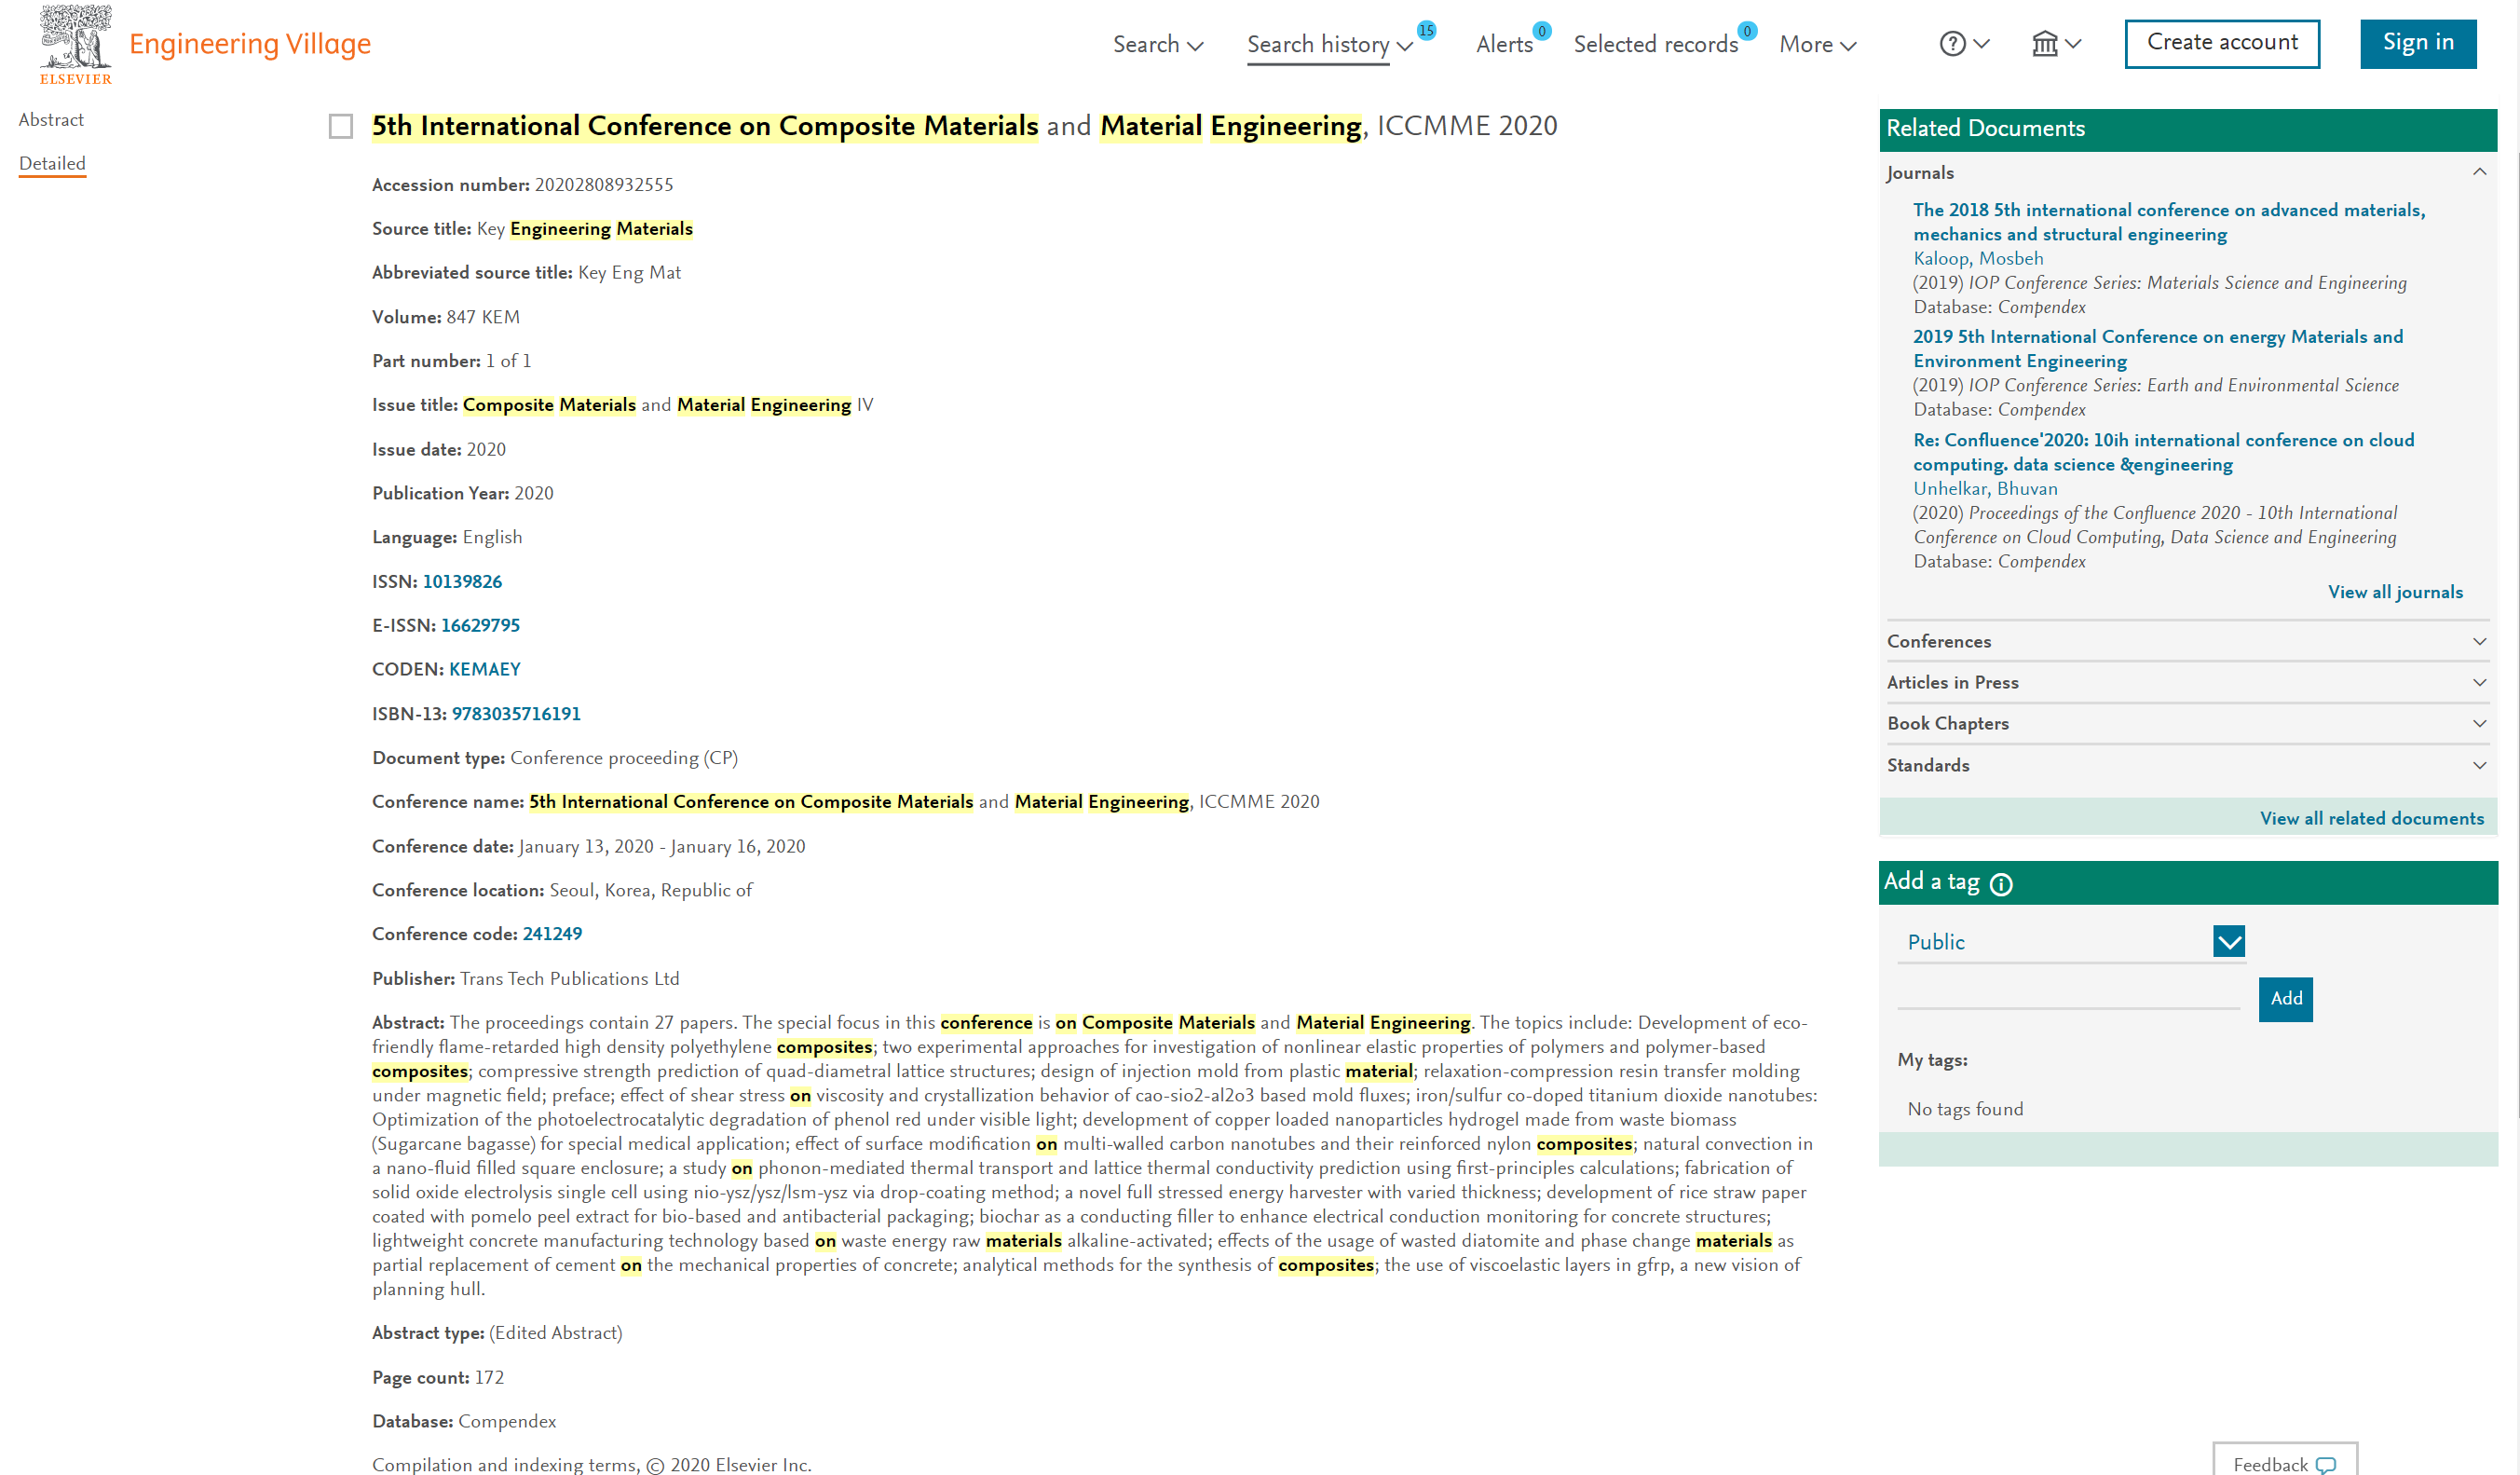Open 2018 5th advanced materials conference link
2520x1475 pixels.
point(2169,222)
